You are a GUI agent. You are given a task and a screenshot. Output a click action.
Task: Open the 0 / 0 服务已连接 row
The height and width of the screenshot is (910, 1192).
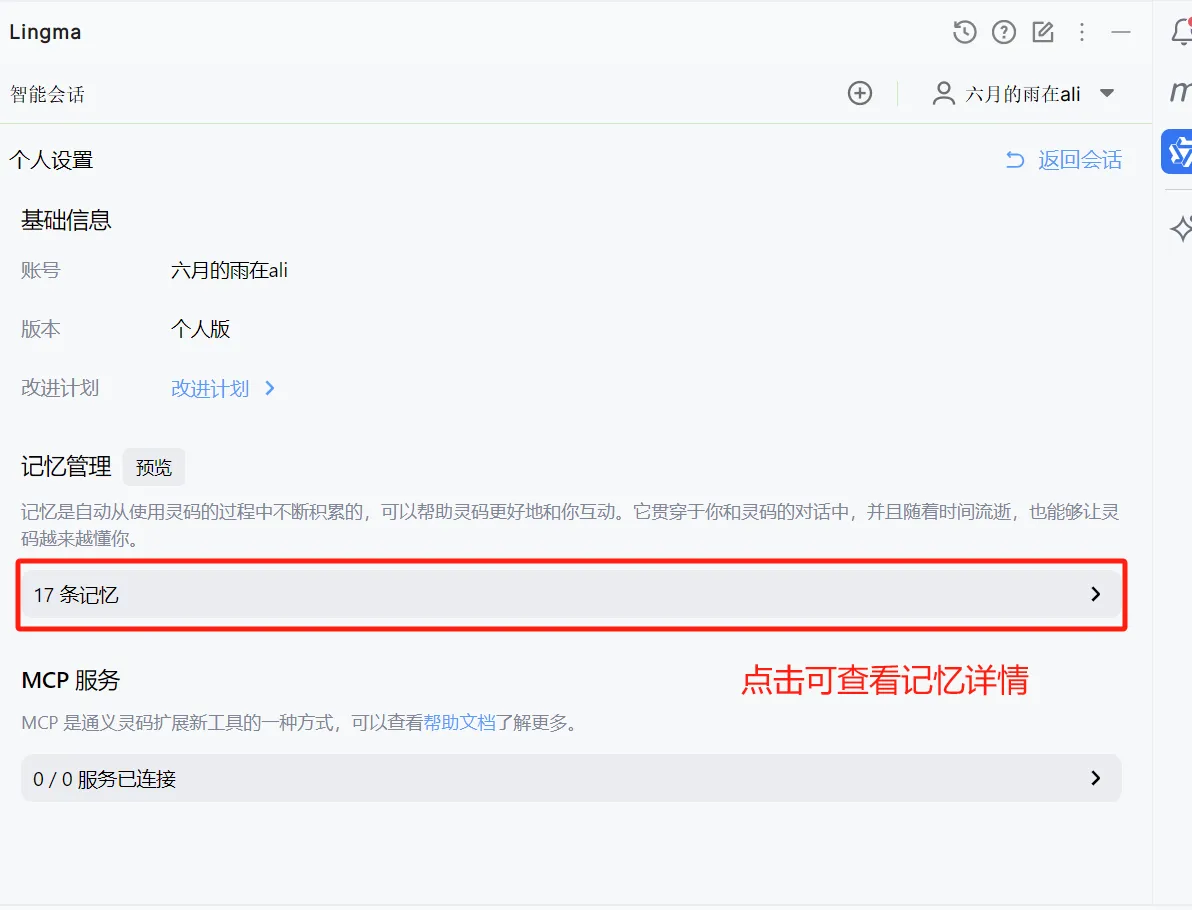pyautogui.click(x=571, y=778)
